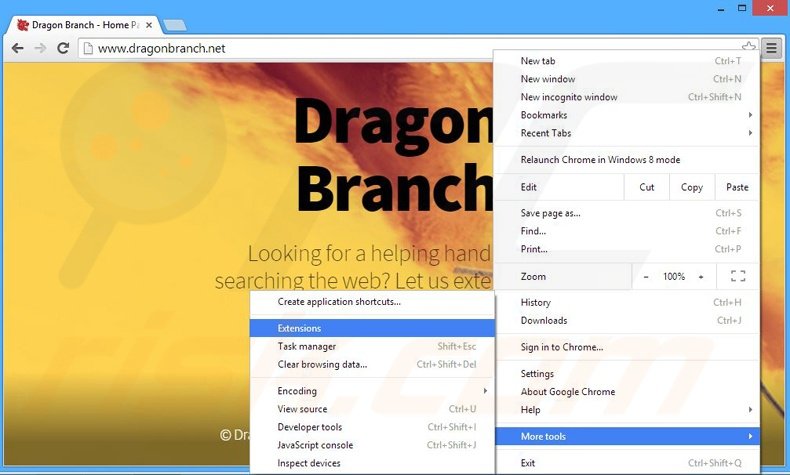
Task: Select About Google Chrome
Action: pos(627,392)
